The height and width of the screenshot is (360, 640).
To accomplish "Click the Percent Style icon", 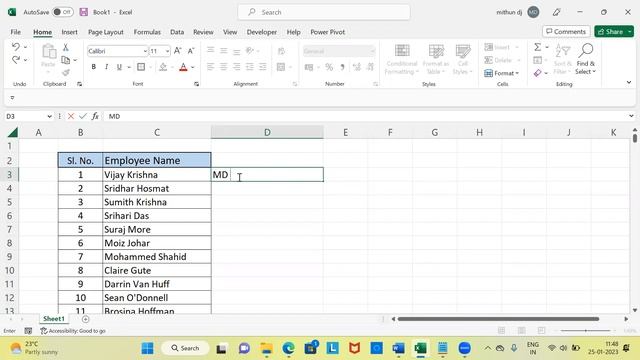I will click(329, 67).
